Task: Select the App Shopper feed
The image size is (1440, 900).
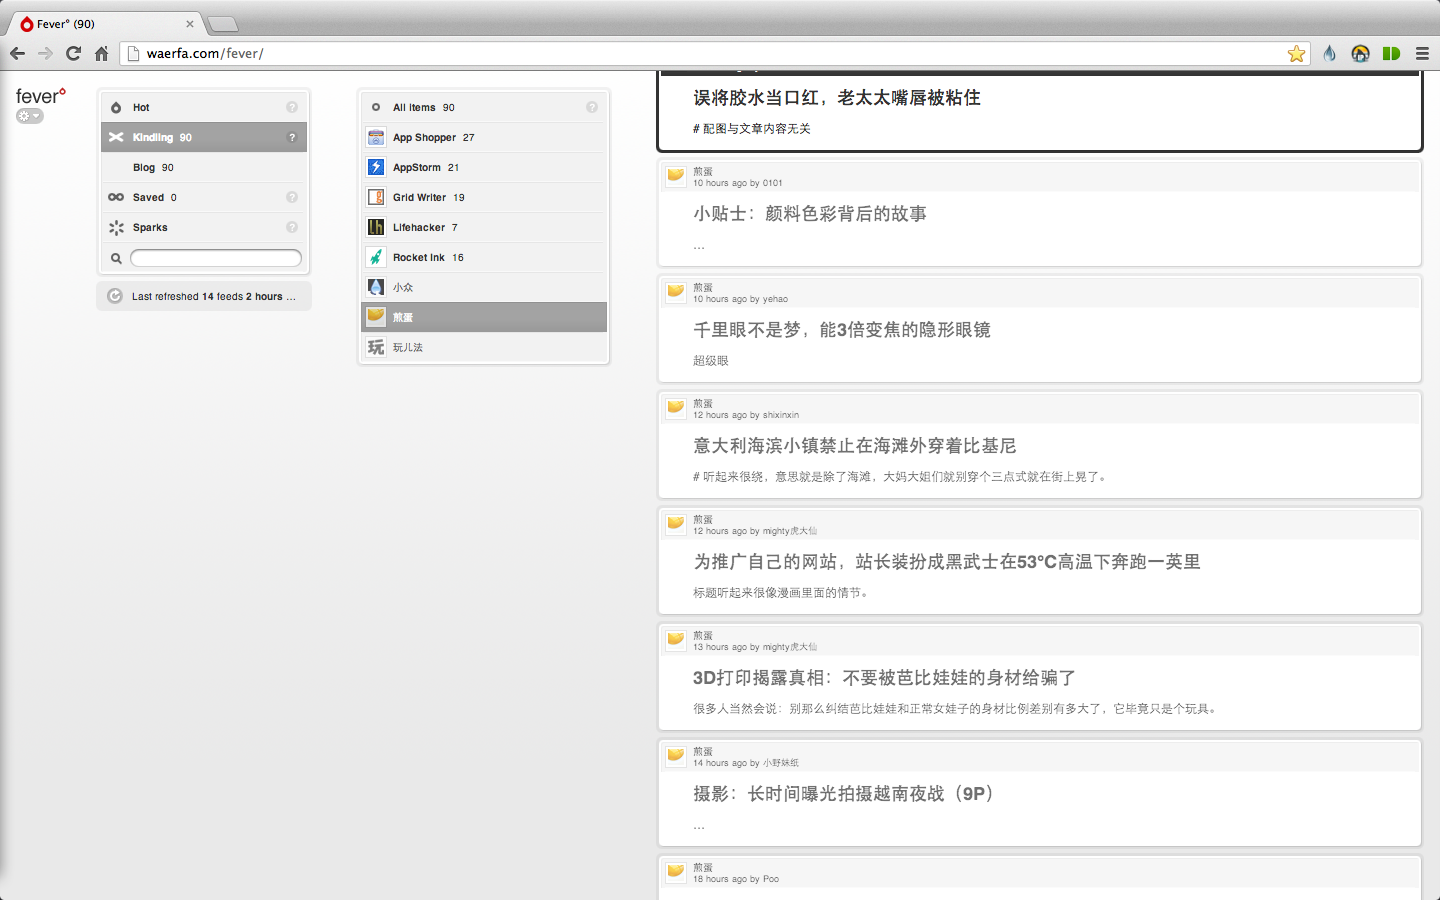Action: [x=484, y=137]
